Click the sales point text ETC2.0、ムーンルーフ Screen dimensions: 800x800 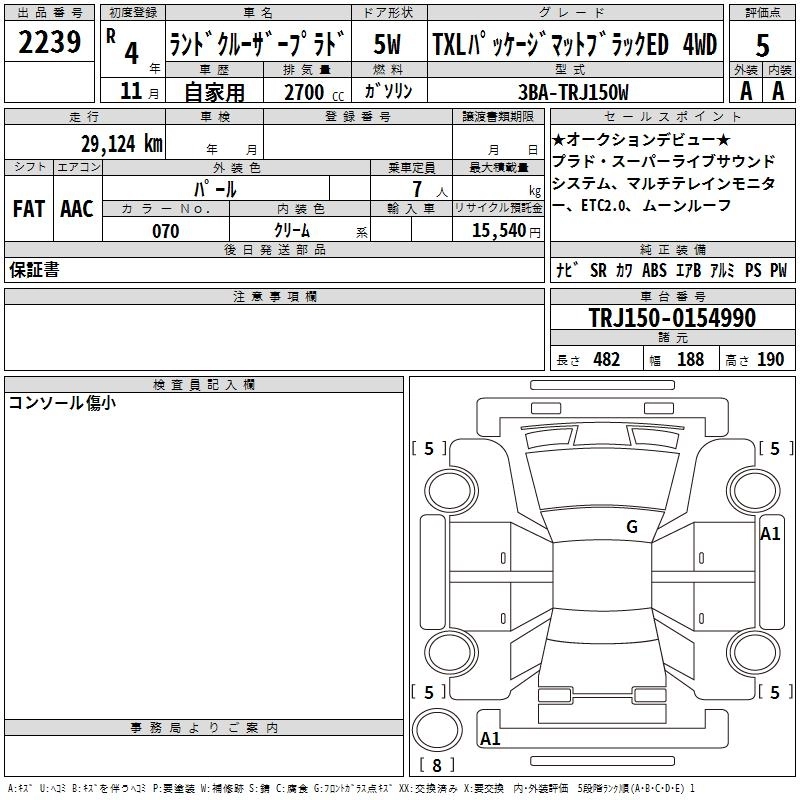coord(656,205)
